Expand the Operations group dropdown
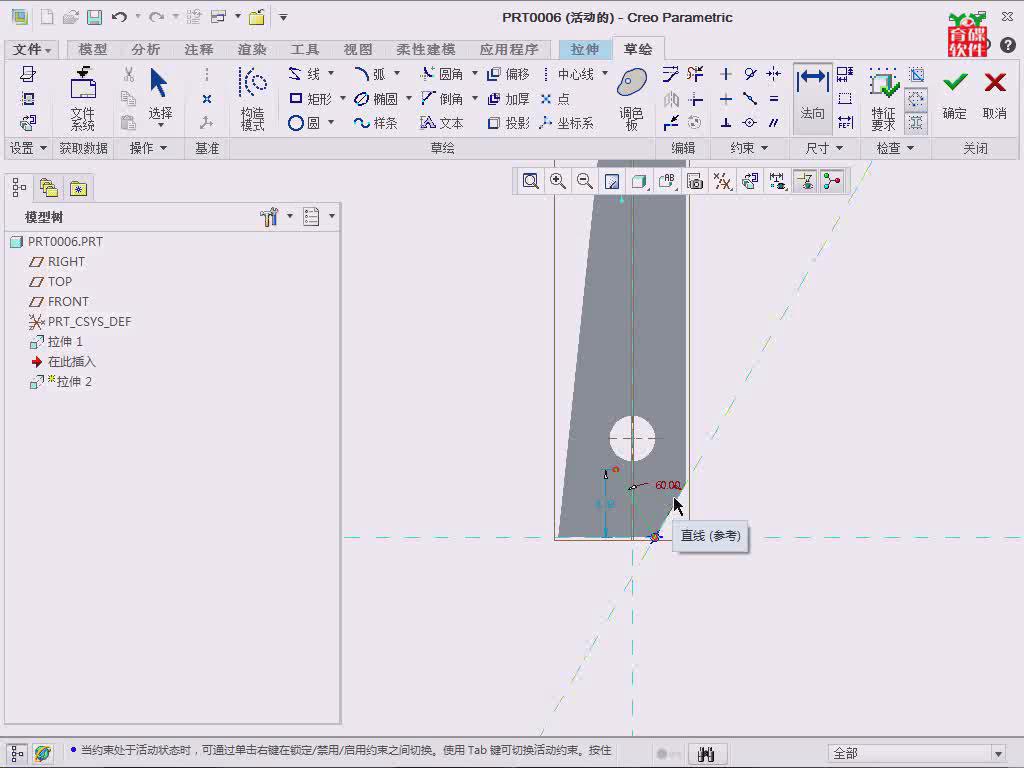Image resolution: width=1024 pixels, height=768 pixels. click(x=148, y=148)
